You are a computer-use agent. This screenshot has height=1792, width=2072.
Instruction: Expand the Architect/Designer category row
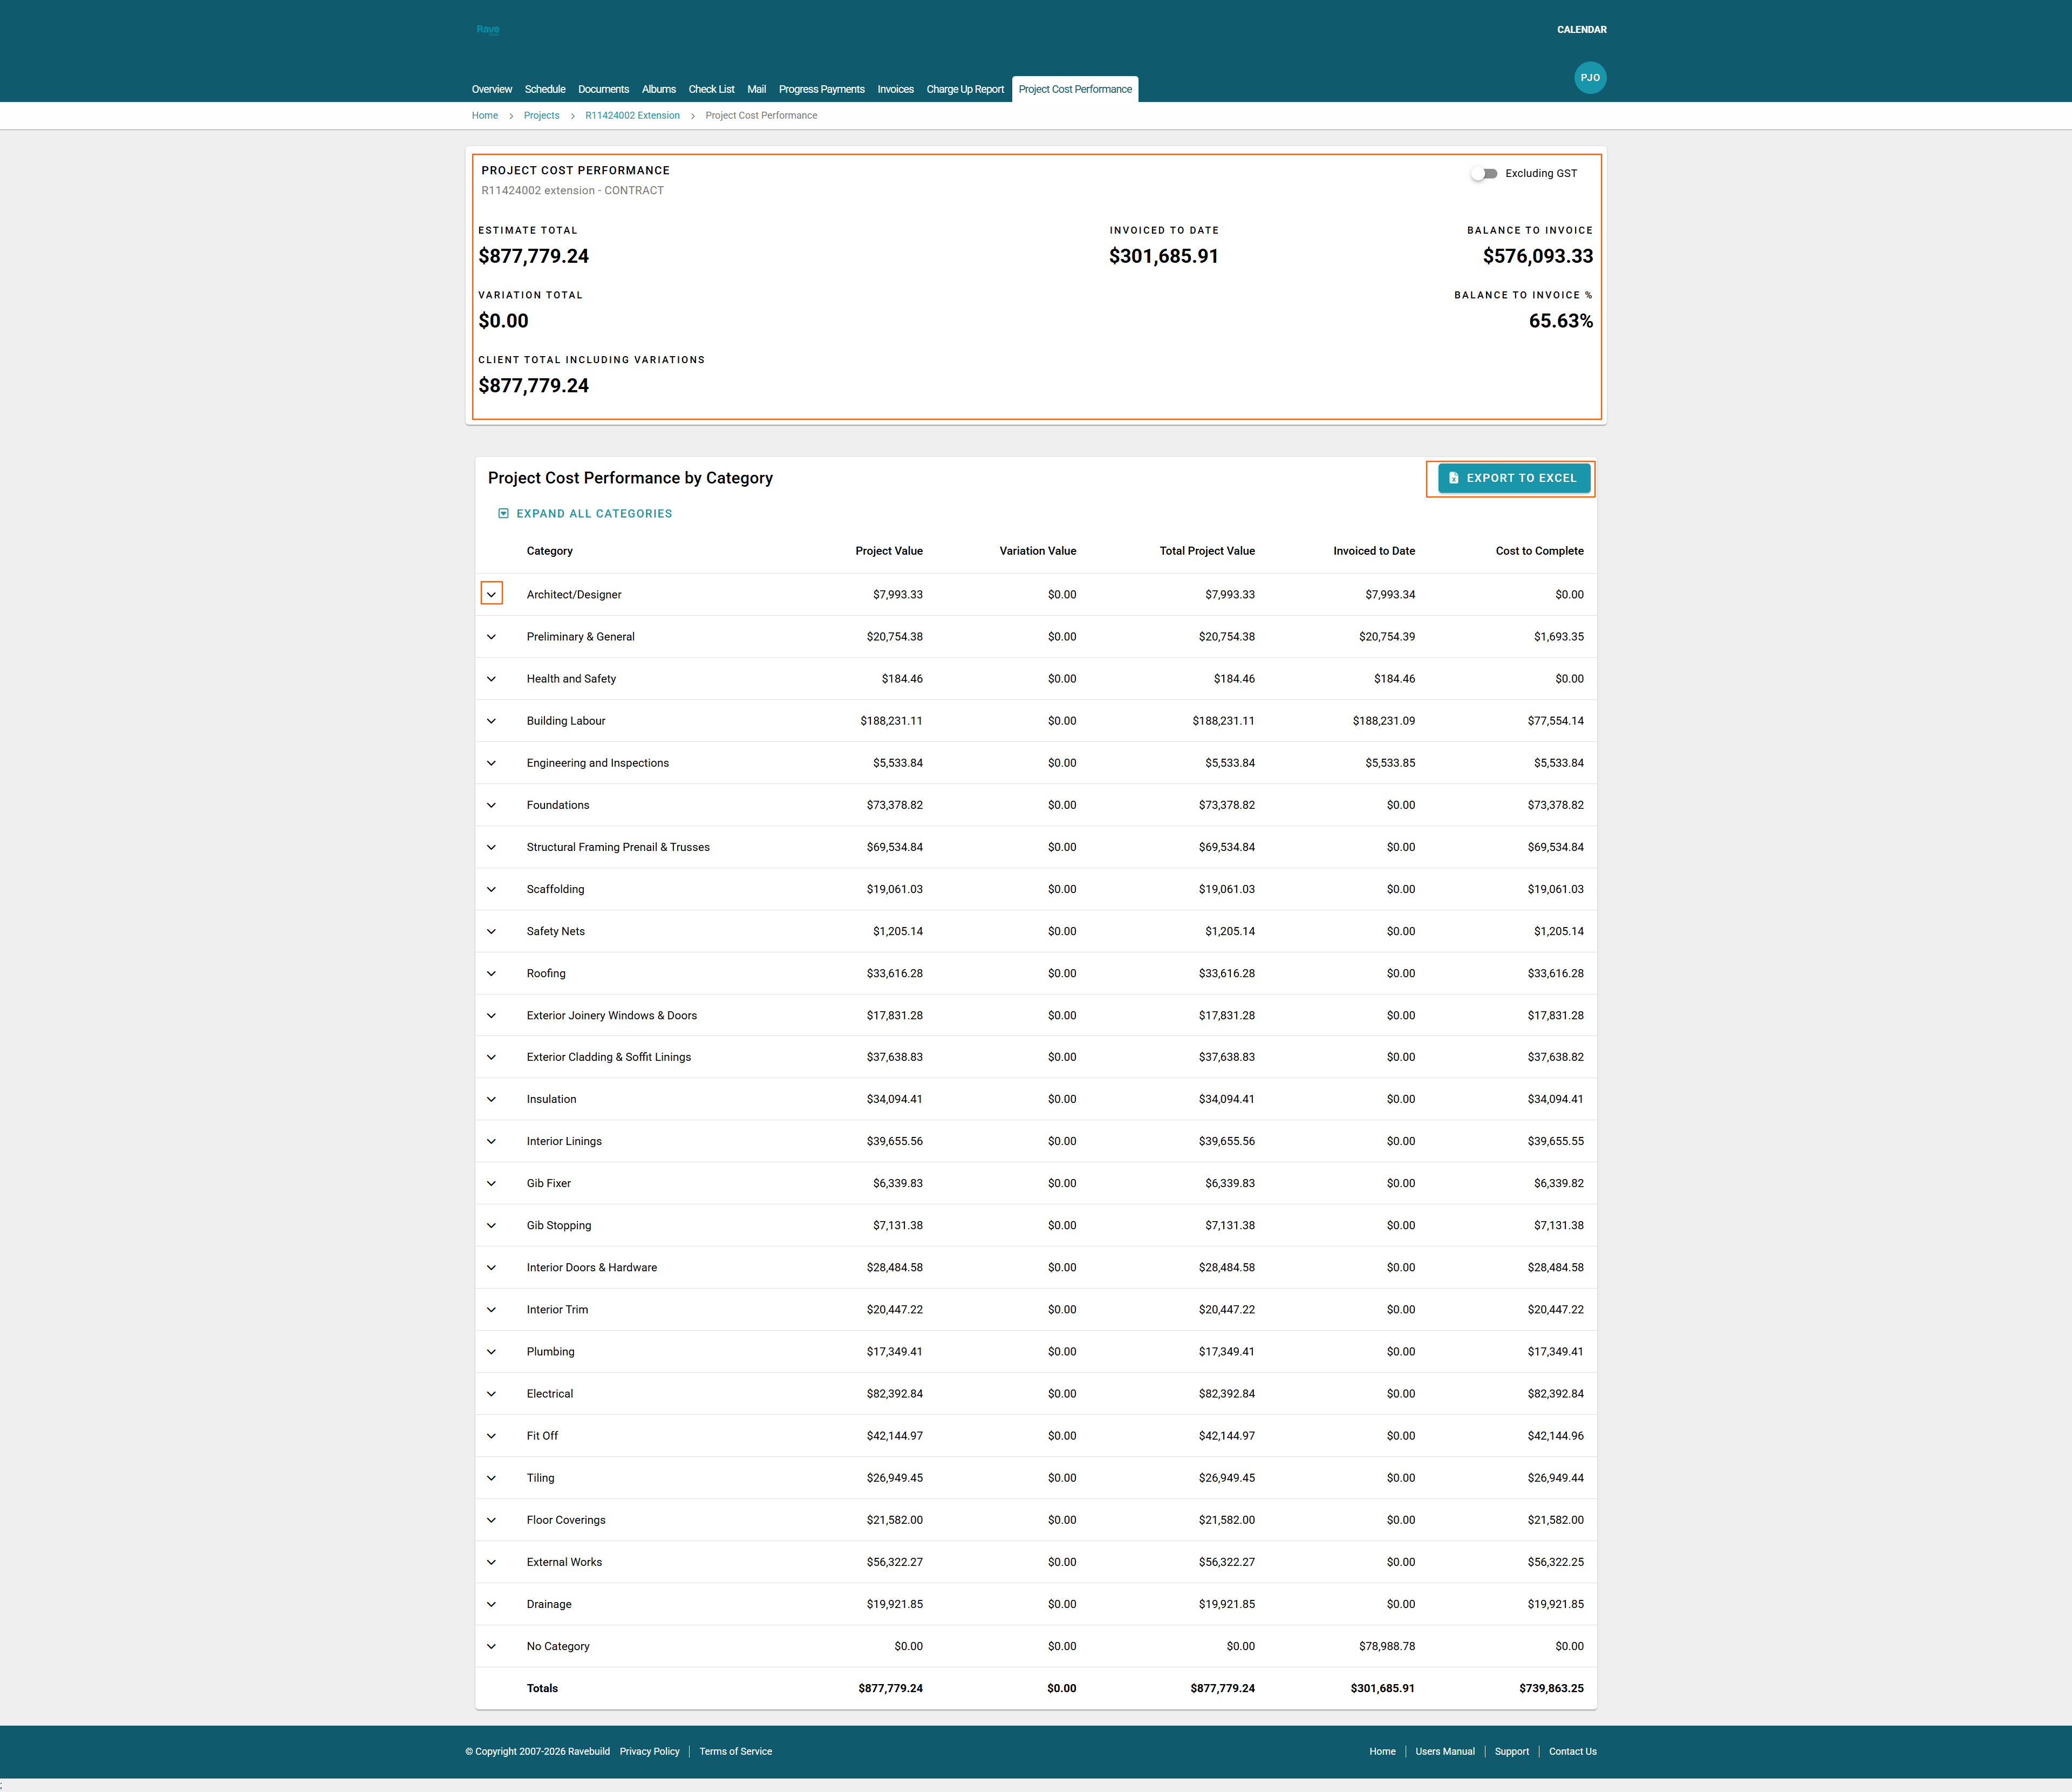click(x=491, y=594)
